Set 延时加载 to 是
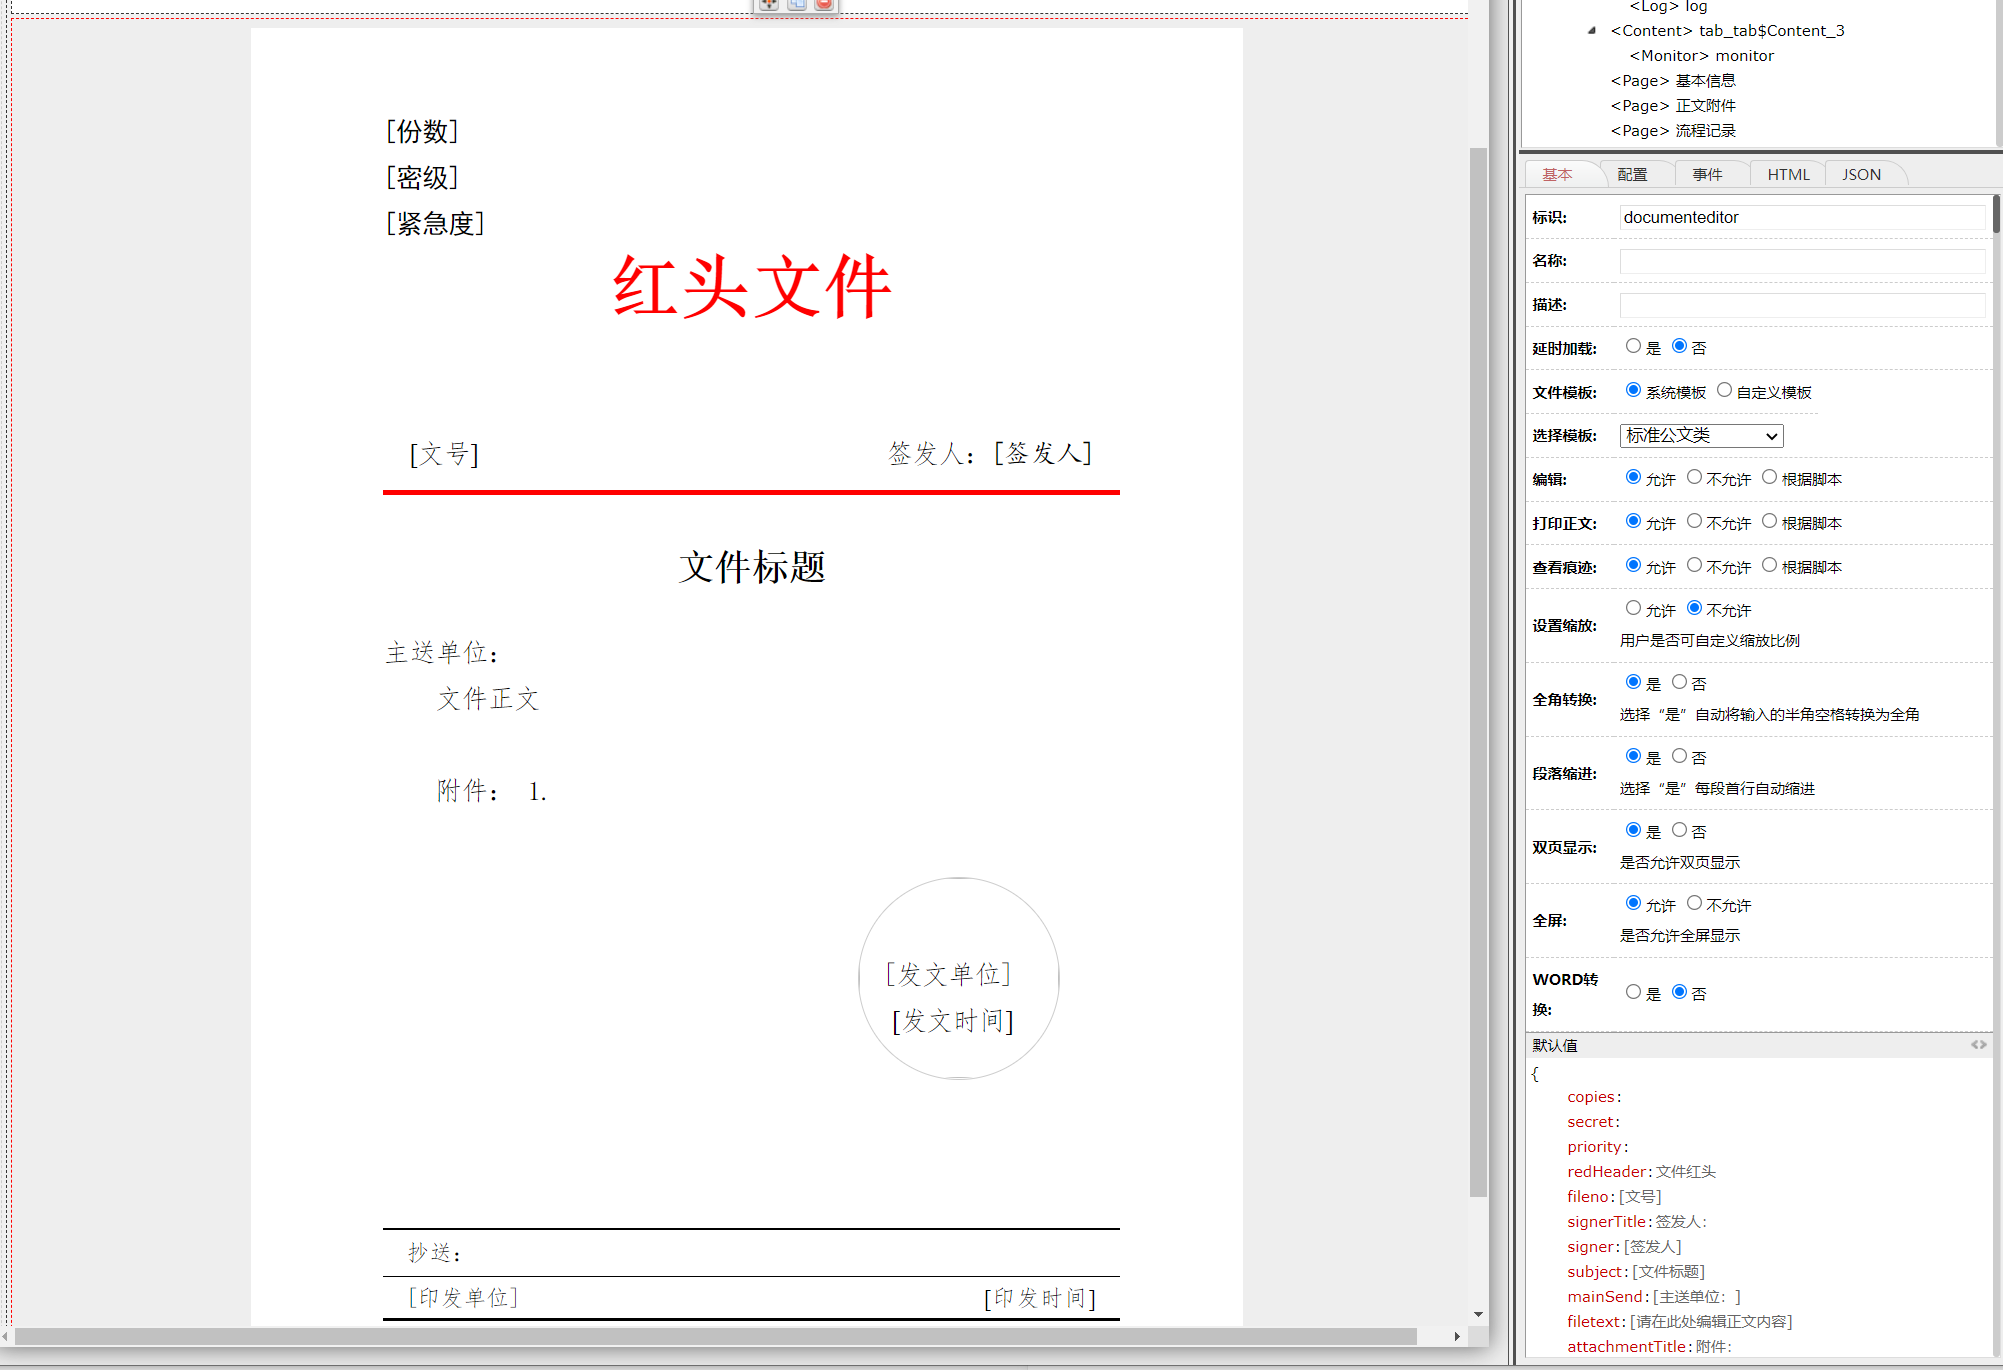Viewport: 2003px width, 1370px height. tap(1633, 346)
